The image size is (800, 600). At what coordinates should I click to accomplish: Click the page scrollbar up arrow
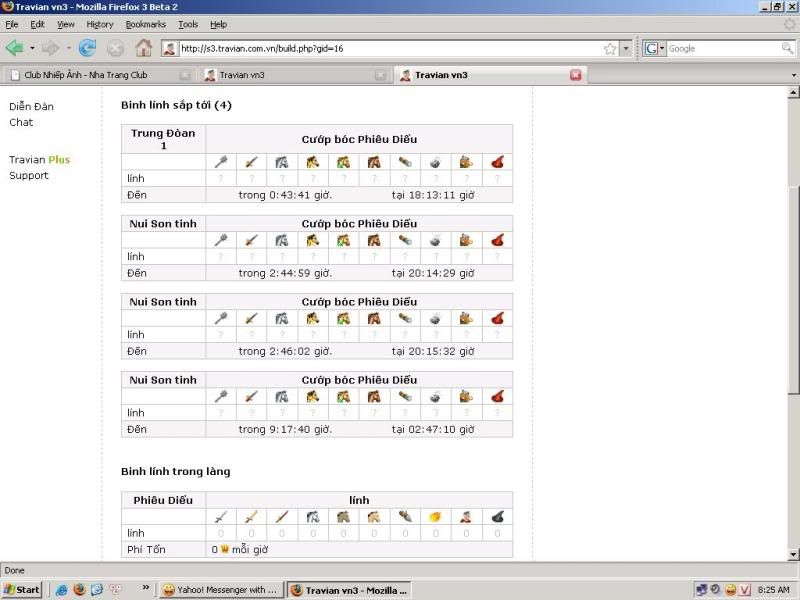(793, 92)
